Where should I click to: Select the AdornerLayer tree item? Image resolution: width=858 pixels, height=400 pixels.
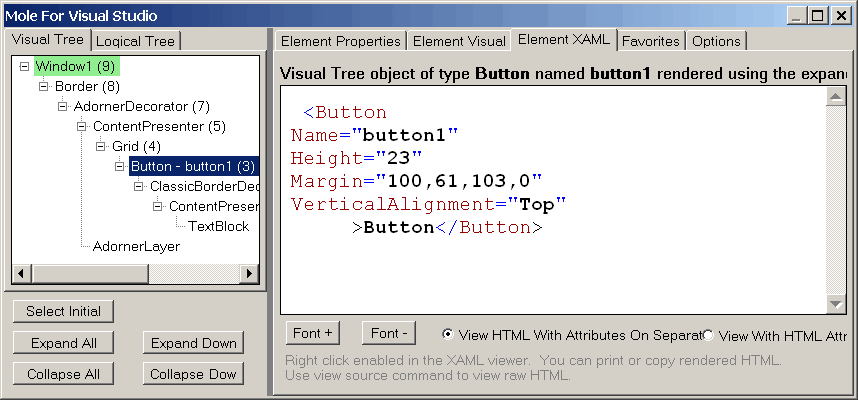136,246
